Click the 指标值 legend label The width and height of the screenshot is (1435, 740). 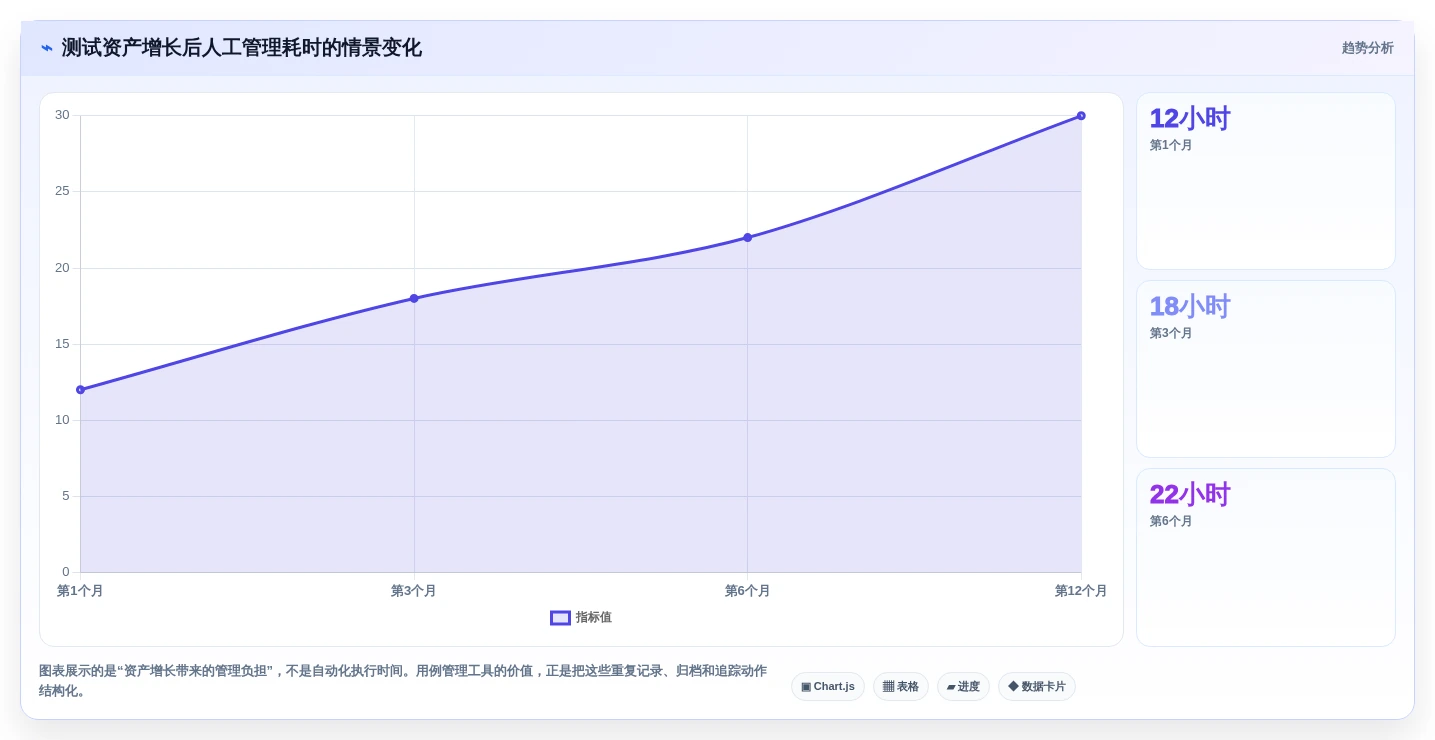(x=593, y=618)
